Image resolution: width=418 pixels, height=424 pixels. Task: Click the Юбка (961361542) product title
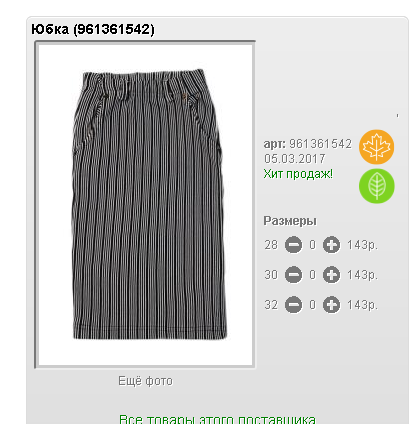click(93, 29)
